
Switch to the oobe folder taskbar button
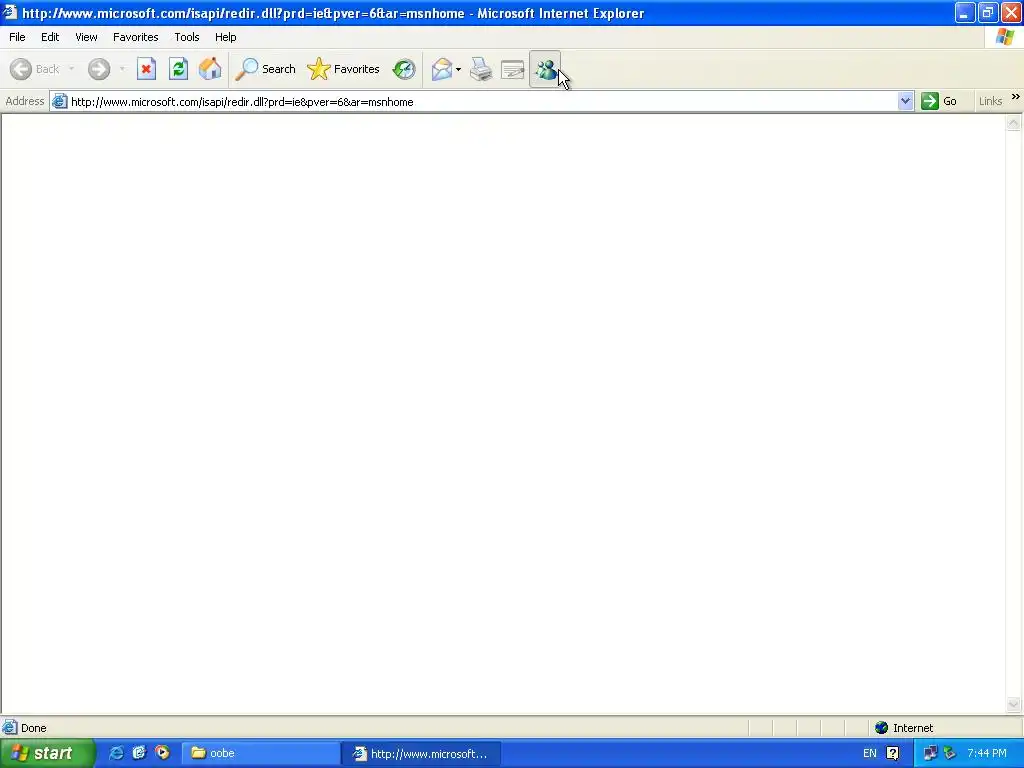point(260,754)
